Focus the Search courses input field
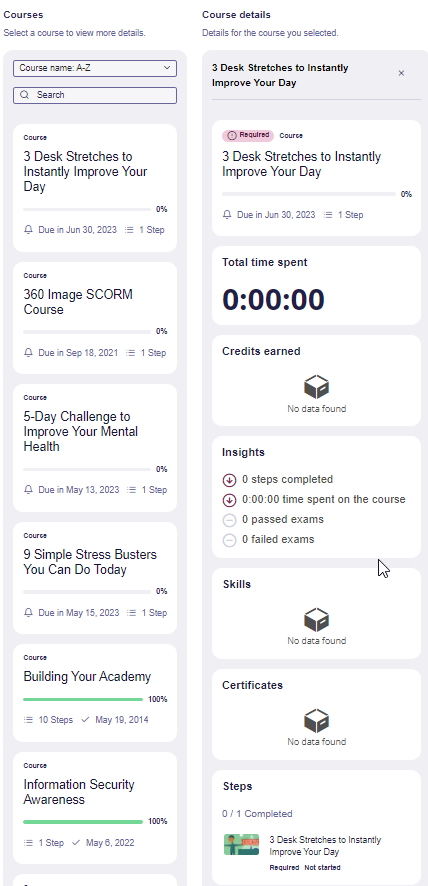428x886 pixels. pos(95,95)
